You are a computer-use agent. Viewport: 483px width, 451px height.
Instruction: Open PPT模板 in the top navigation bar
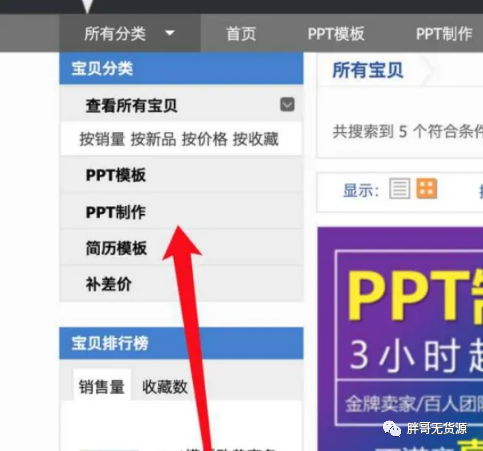click(x=336, y=34)
